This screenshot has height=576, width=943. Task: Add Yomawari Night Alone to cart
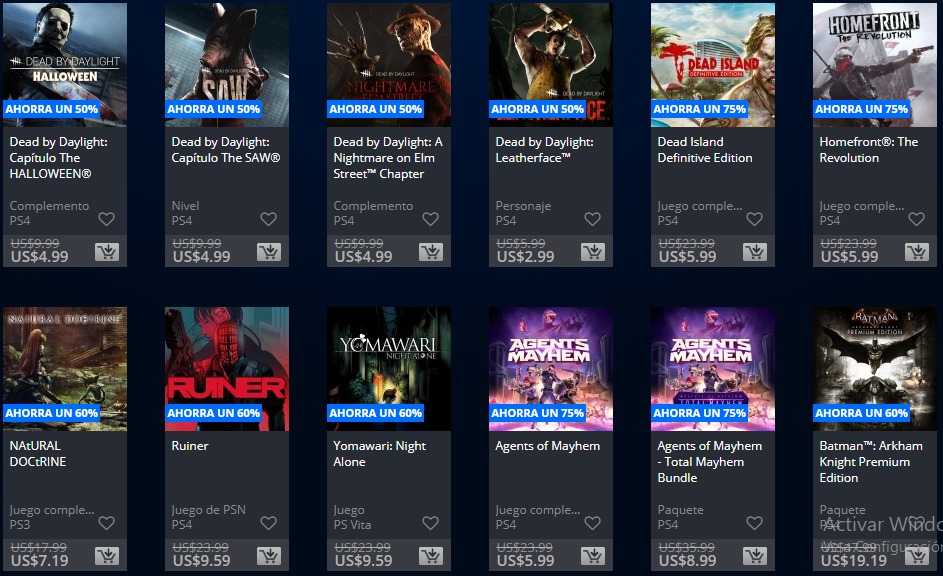pyautogui.click(x=431, y=556)
